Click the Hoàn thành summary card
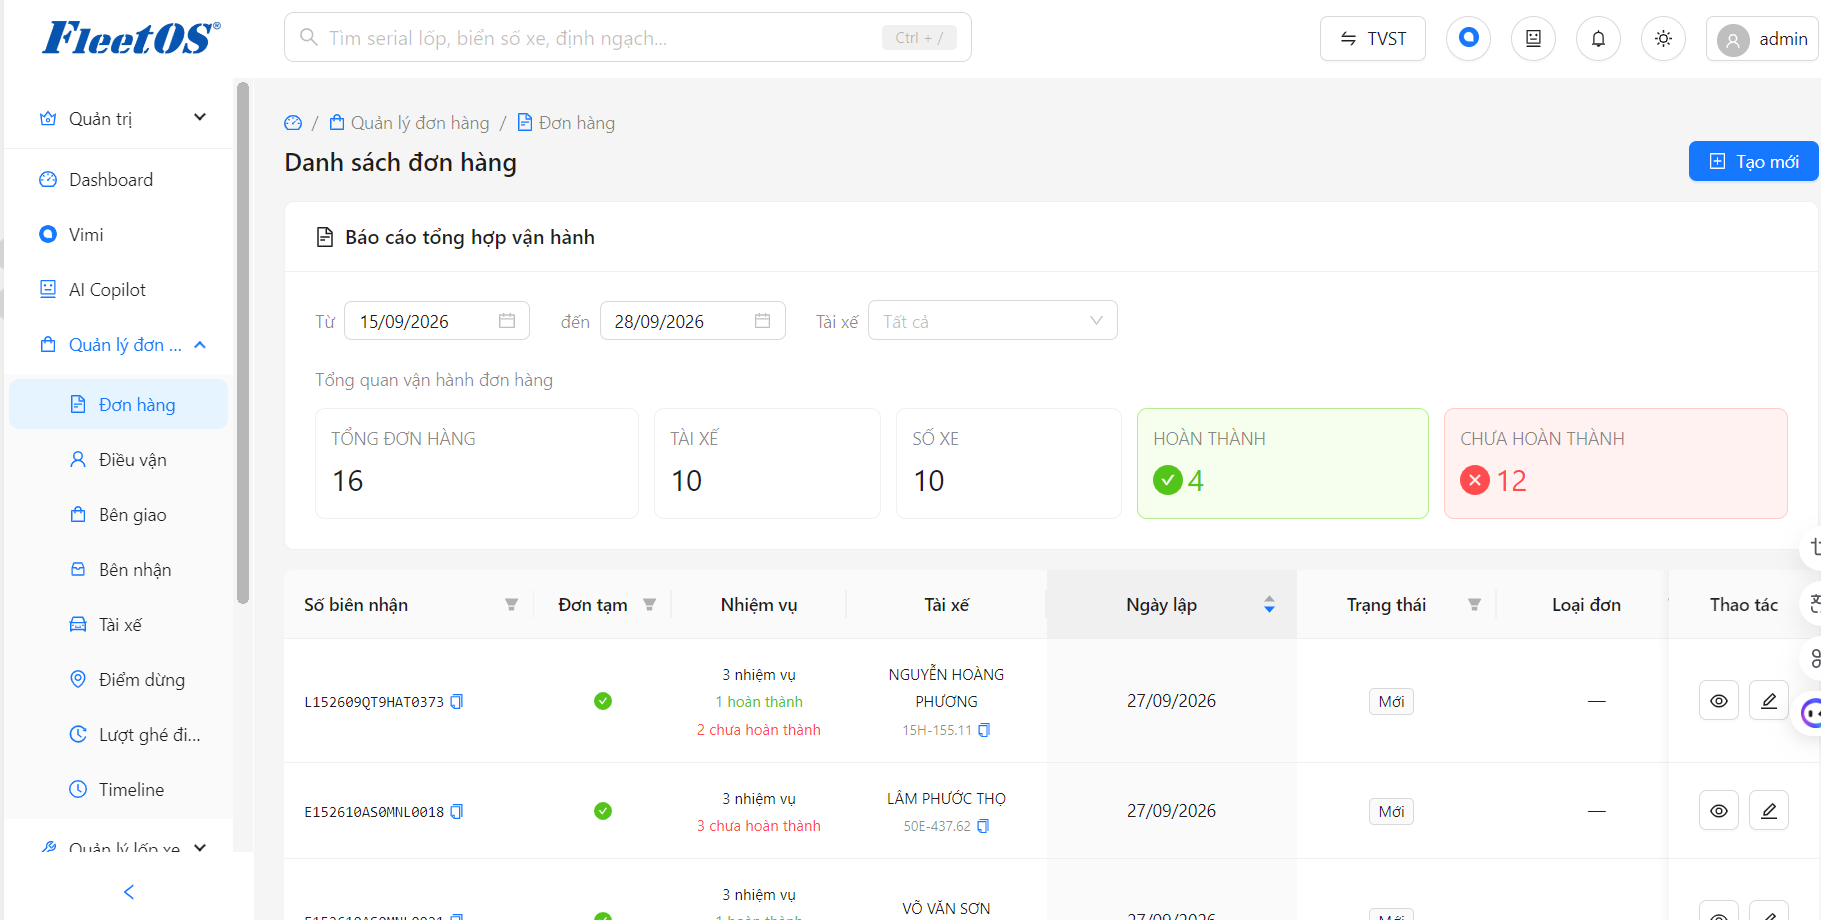The width and height of the screenshot is (1821, 920). tap(1282, 463)
